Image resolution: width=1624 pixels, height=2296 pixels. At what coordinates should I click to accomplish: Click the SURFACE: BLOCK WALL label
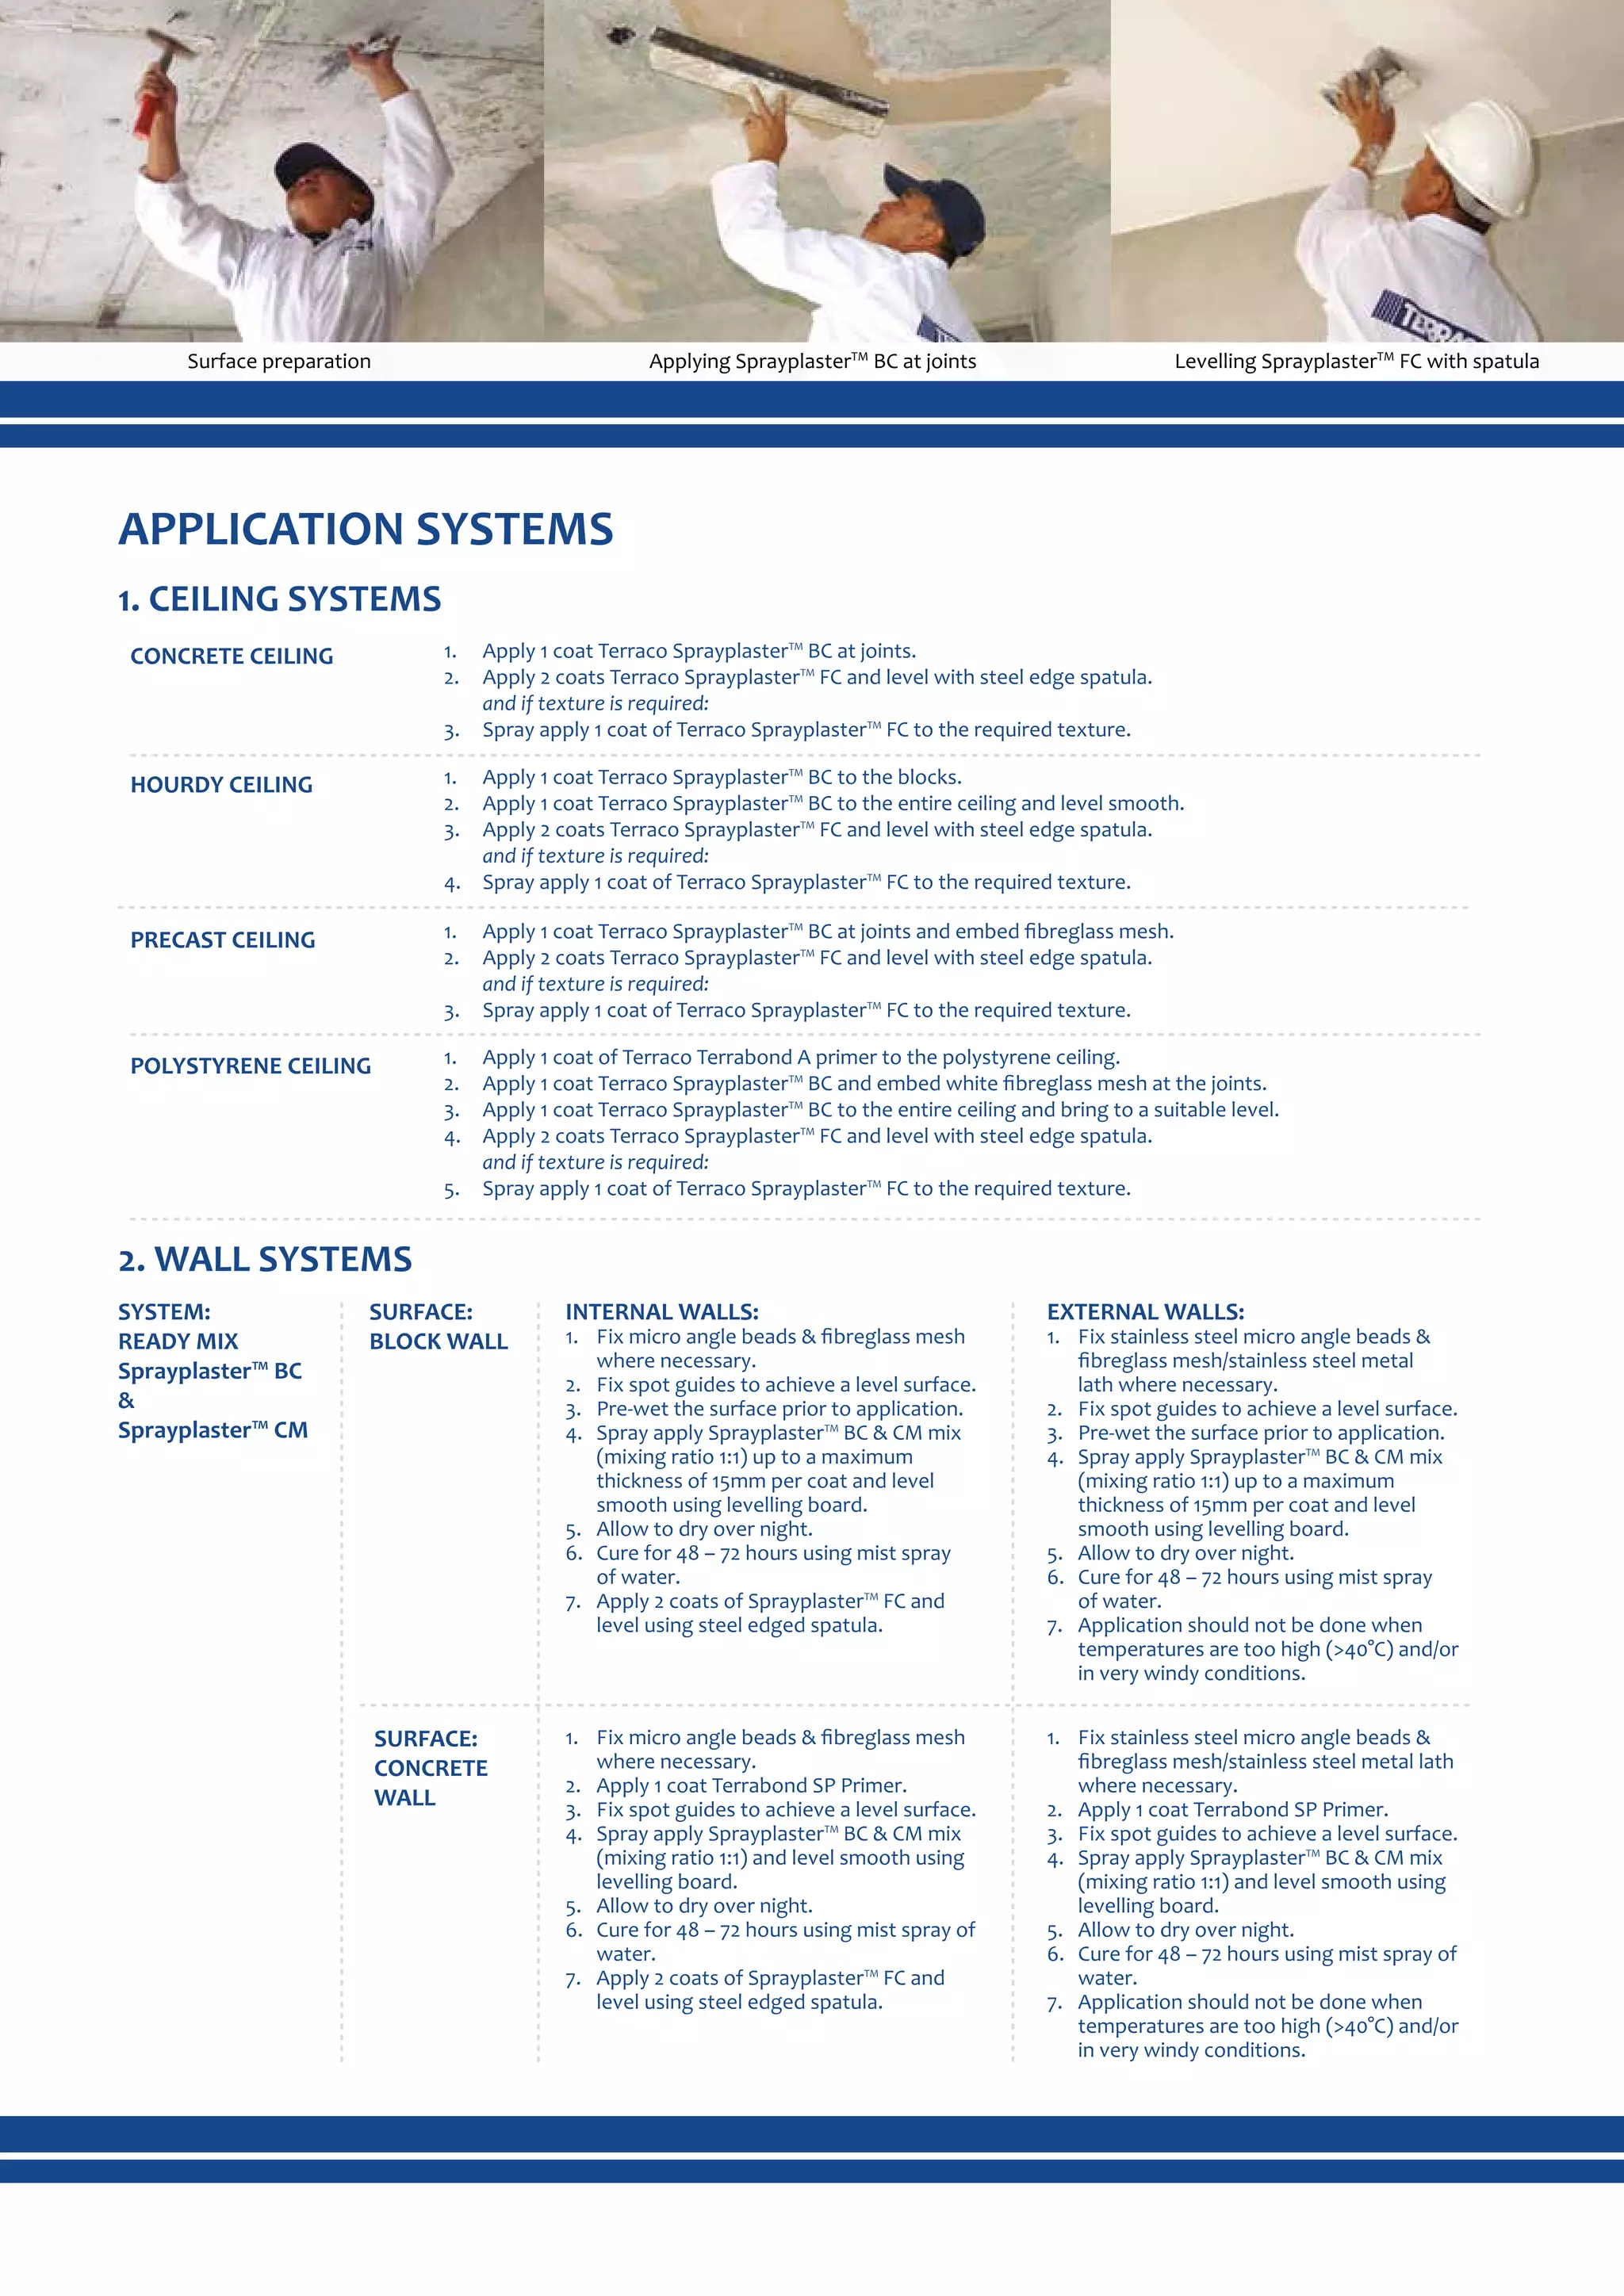click(x=438, y=1326)
